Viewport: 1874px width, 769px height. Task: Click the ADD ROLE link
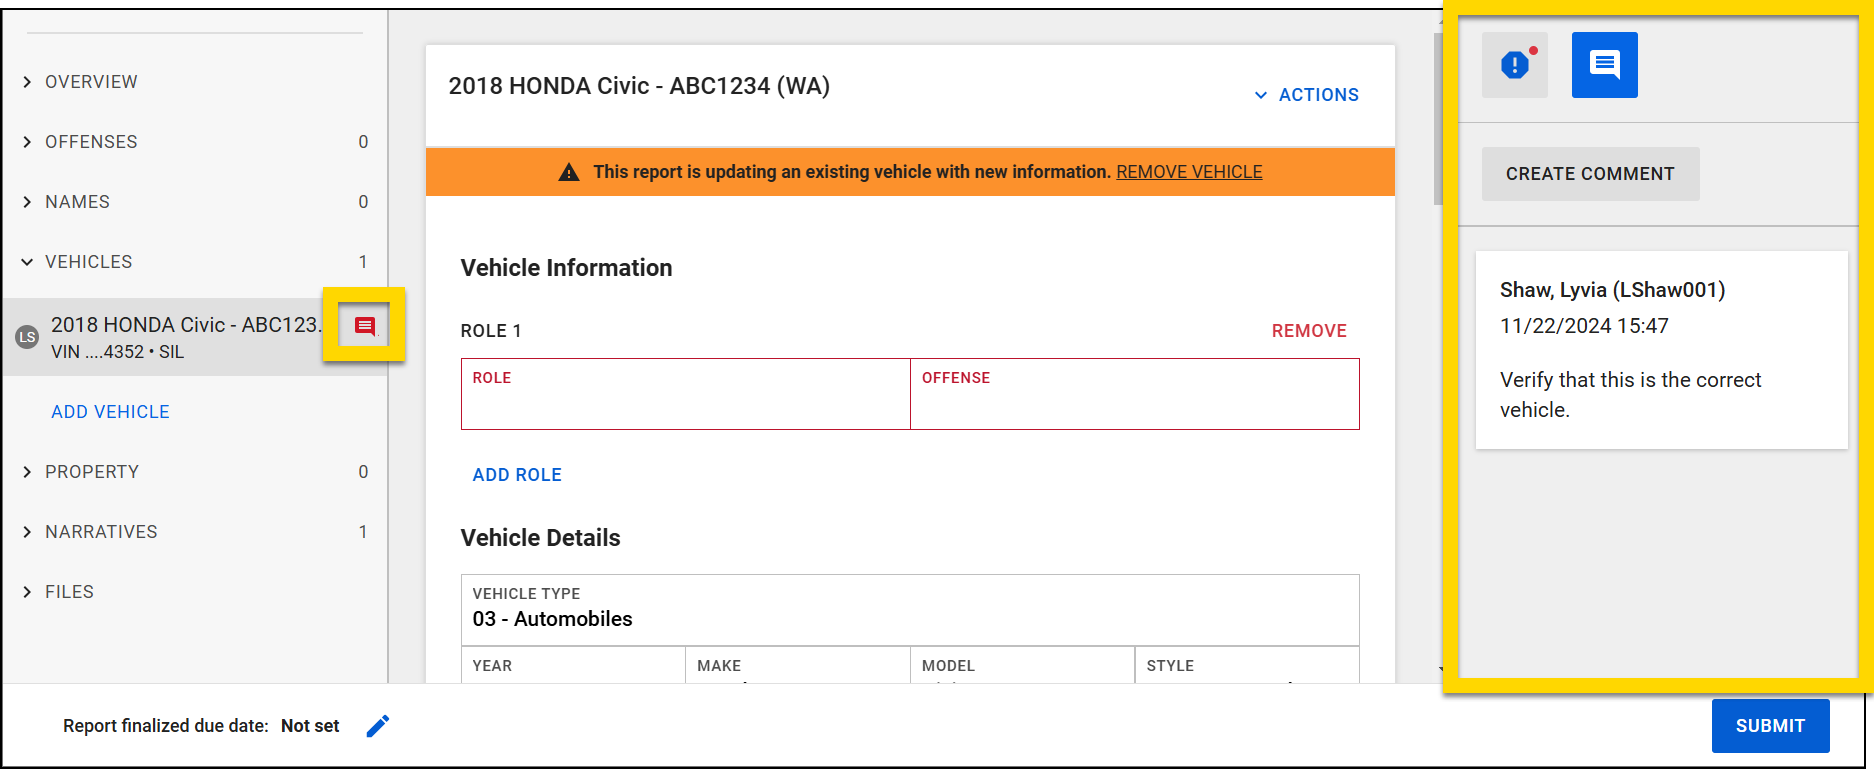coord(516,474)
